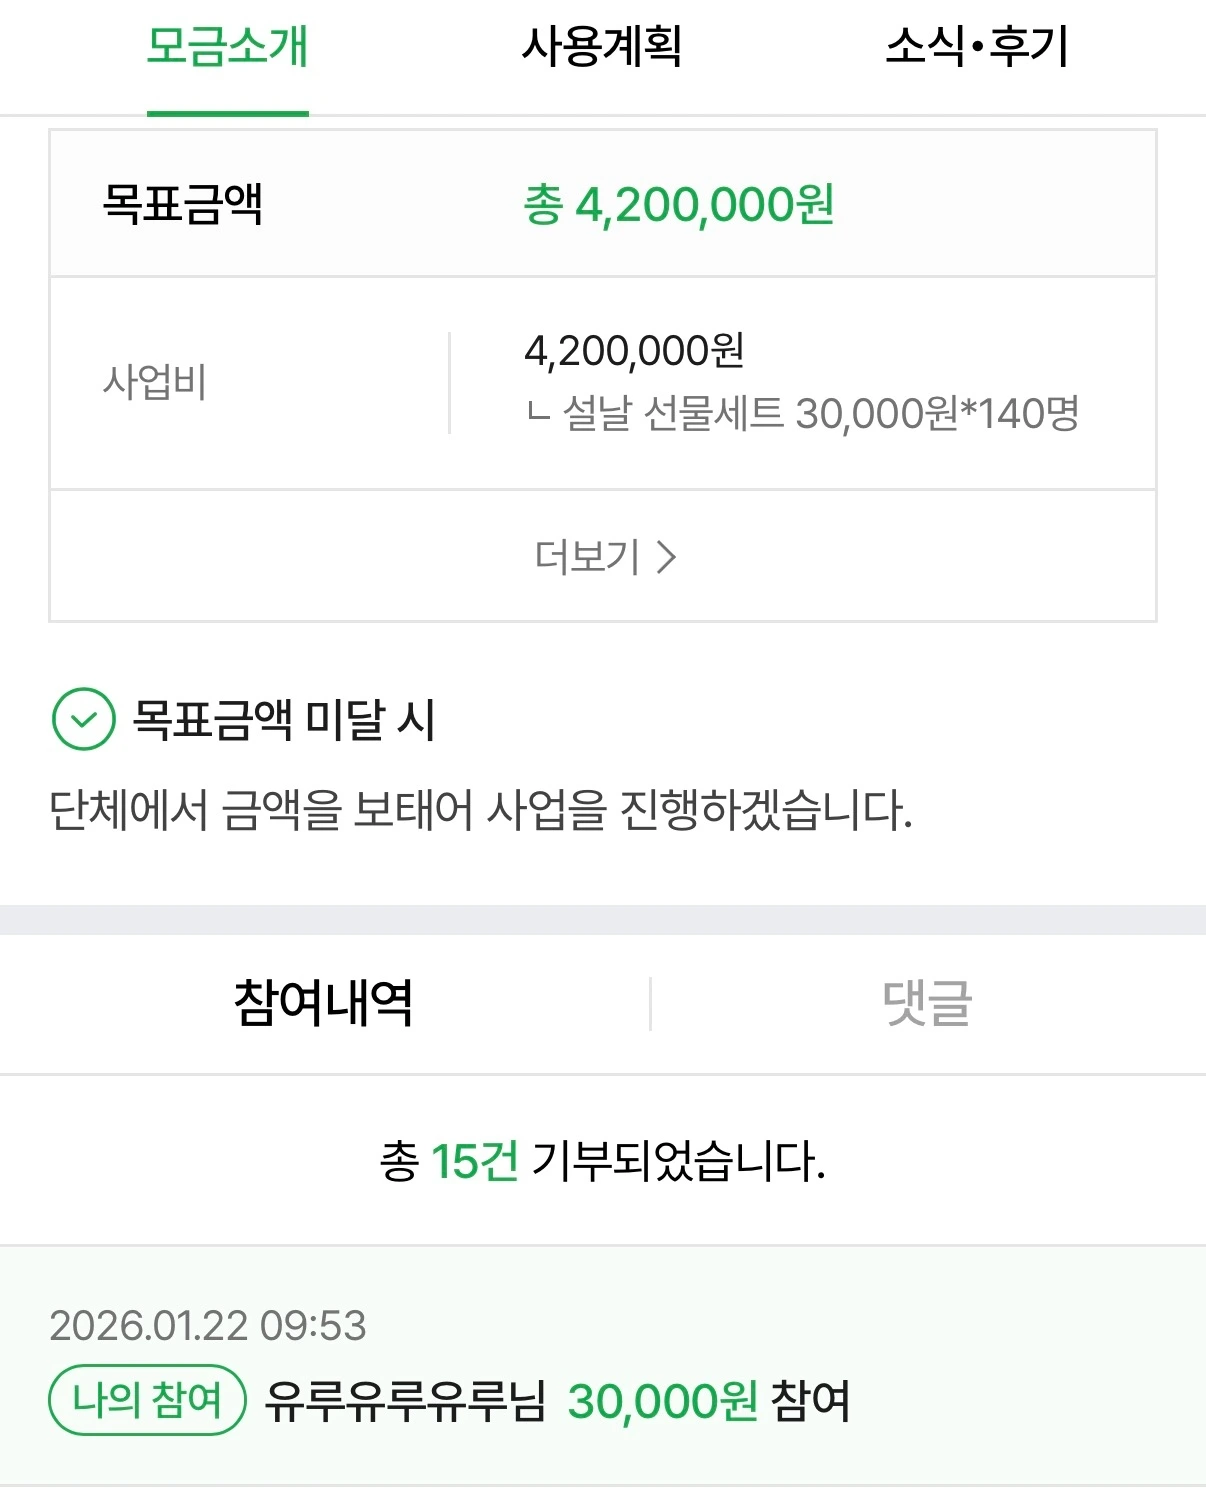Click the 총 15건 기부되었습니다 summary
The height and width of the screenshot is (1491, 1206).
(602, 1162)
